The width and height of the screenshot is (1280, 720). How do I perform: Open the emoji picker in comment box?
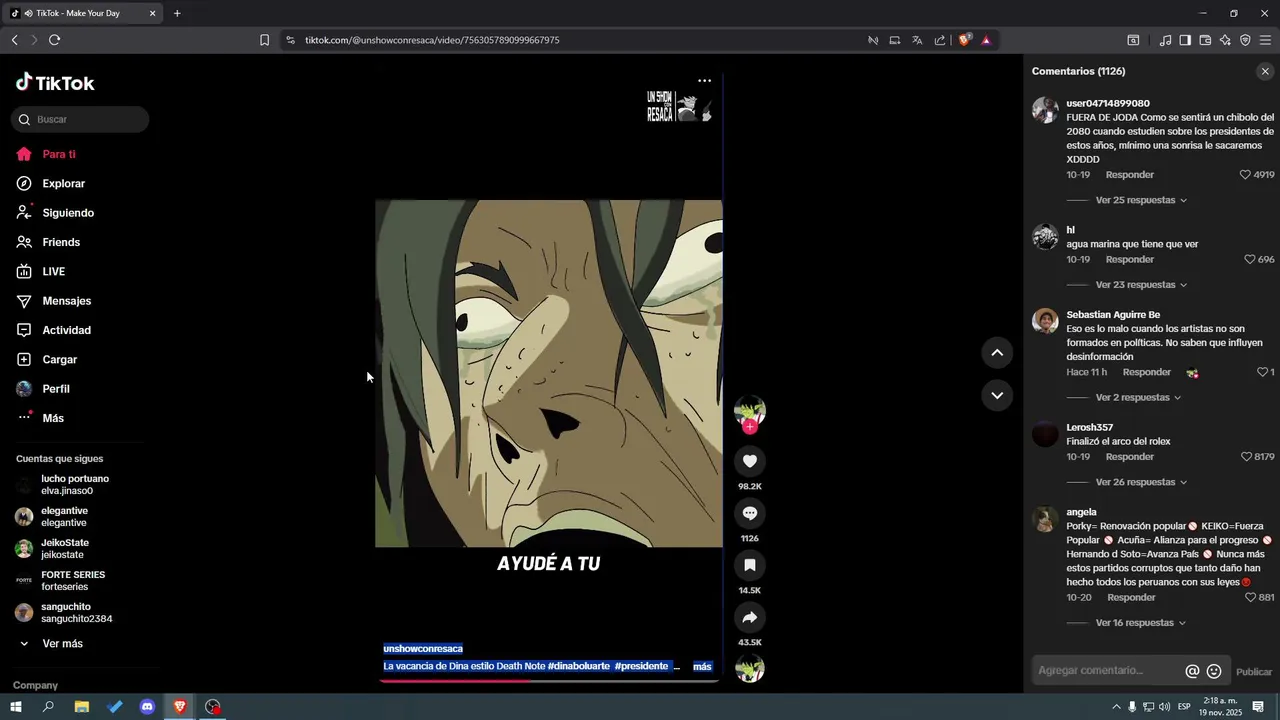click(1214, 672)
